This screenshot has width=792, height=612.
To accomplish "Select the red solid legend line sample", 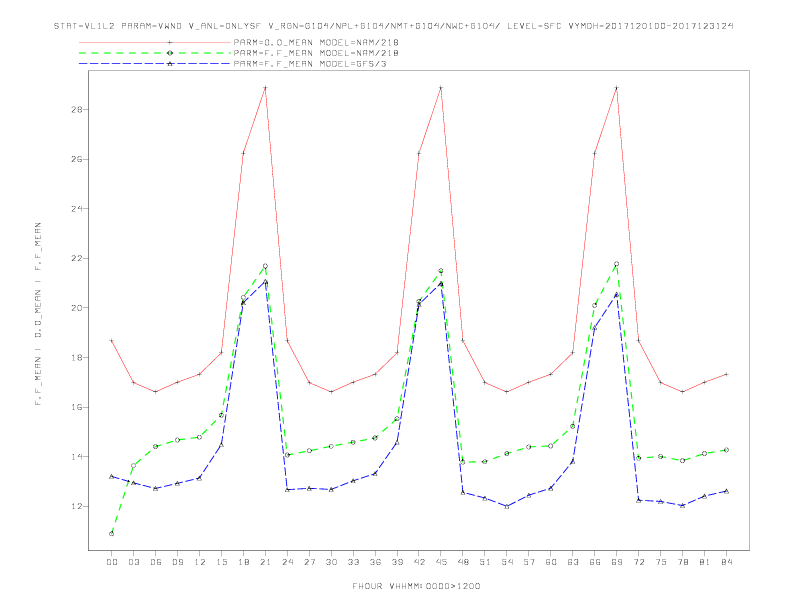I will [155, 42].
